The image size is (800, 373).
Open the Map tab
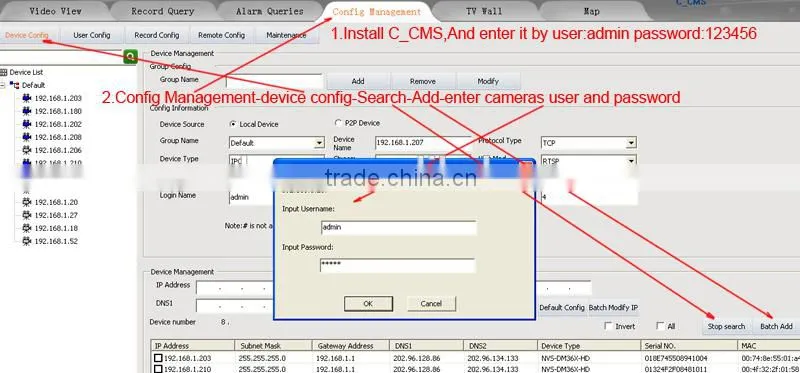click(x=591, y=11)
